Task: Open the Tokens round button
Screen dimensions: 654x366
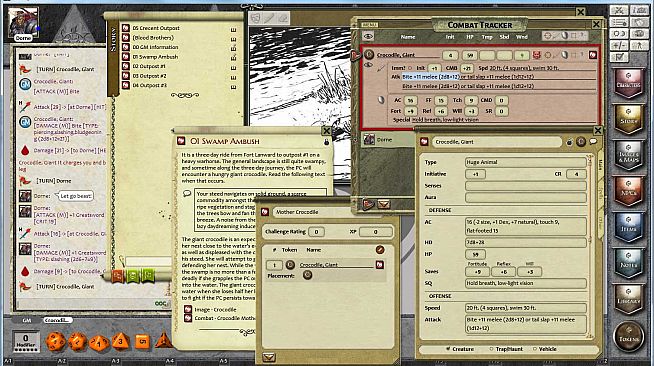Action: pos(629,336)
